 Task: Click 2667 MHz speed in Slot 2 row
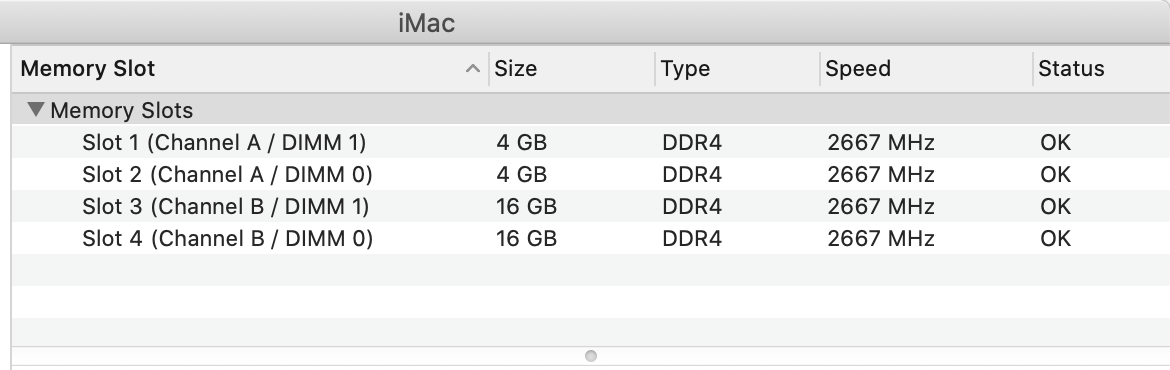[880, 174]
